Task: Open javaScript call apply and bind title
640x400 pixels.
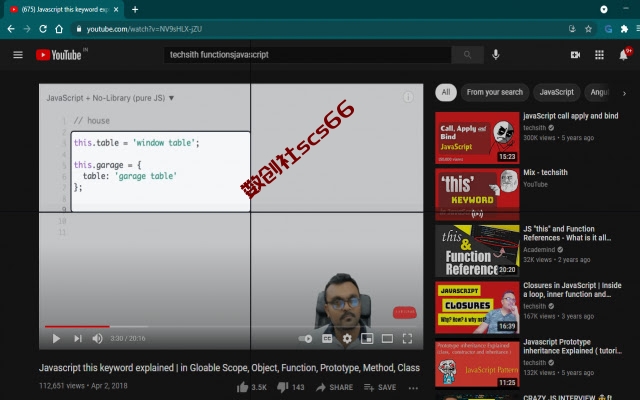Action: click(571, 116)
